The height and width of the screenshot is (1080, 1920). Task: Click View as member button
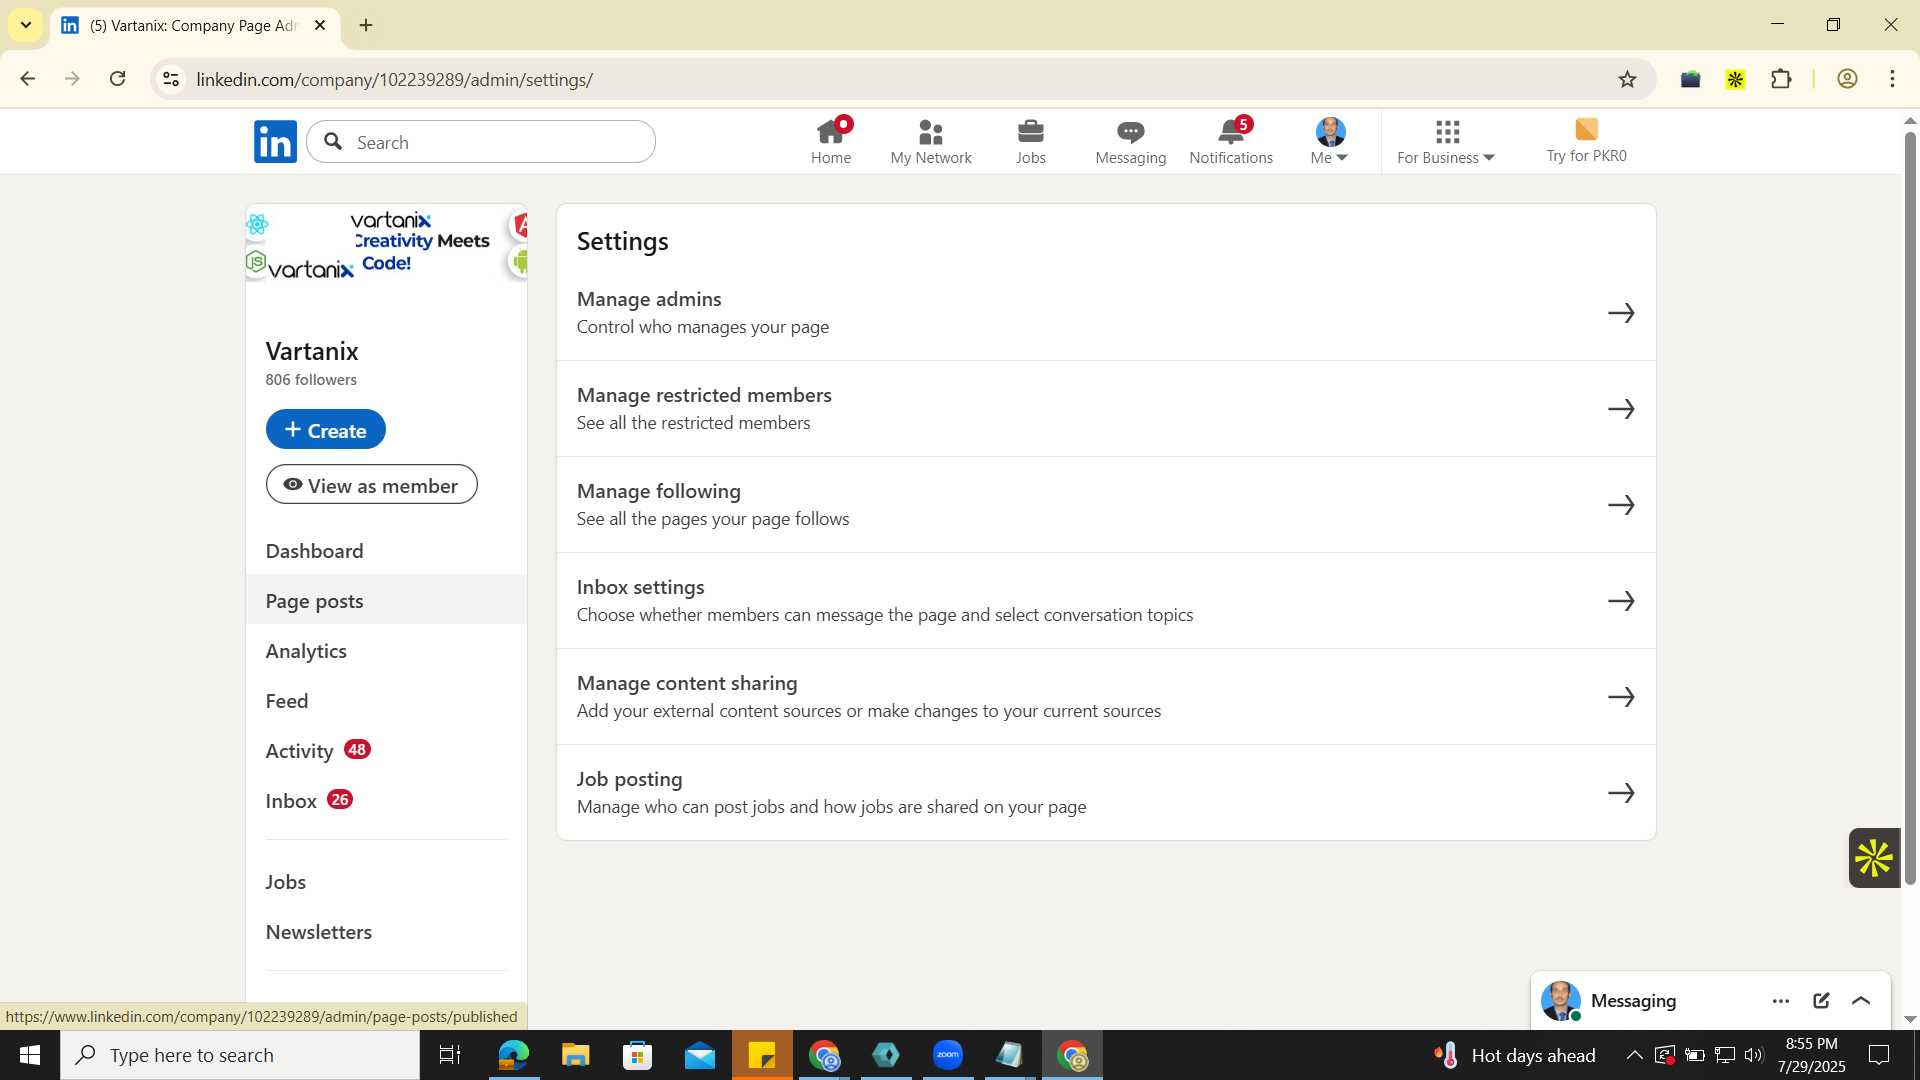[372, 484]
